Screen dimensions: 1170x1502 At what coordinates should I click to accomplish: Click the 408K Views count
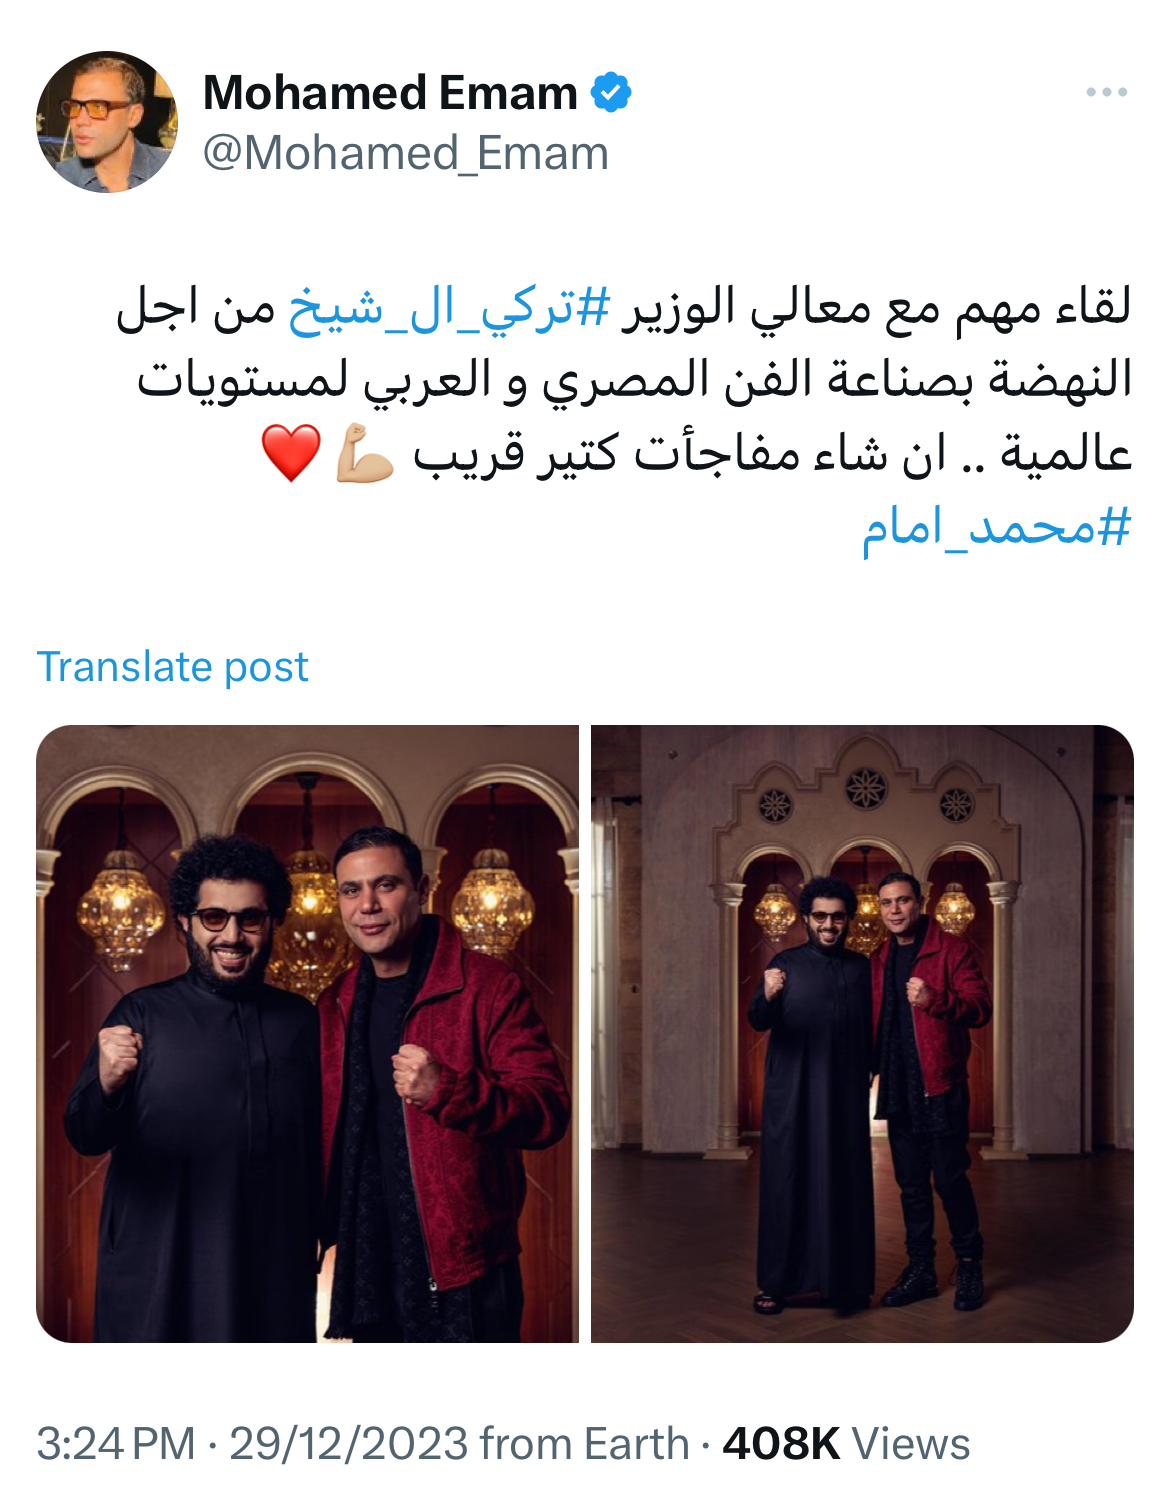coord(846,1444)
